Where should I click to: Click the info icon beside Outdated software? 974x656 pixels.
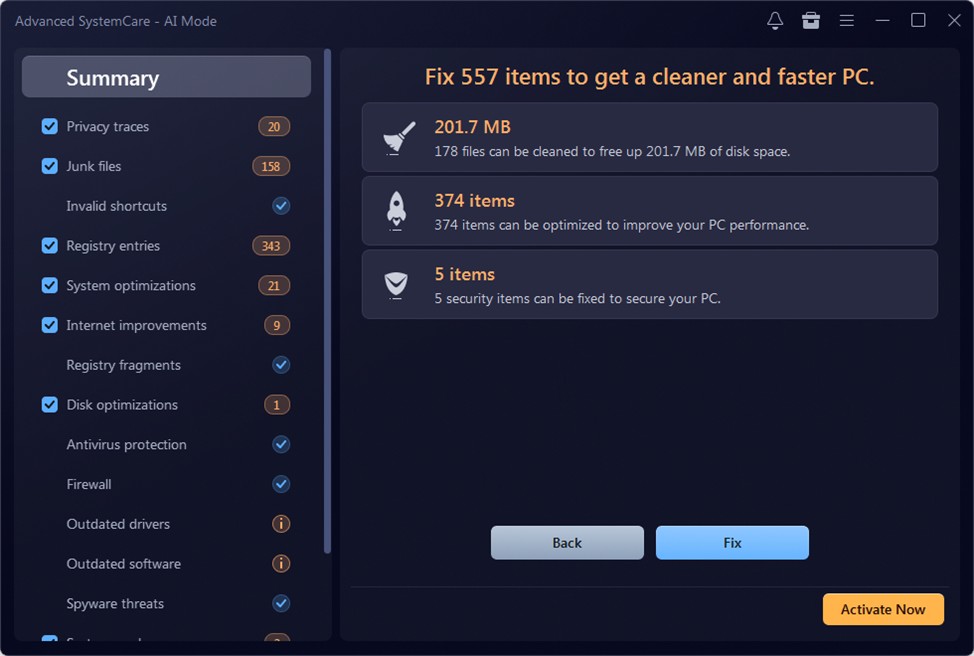coord(281,563)
